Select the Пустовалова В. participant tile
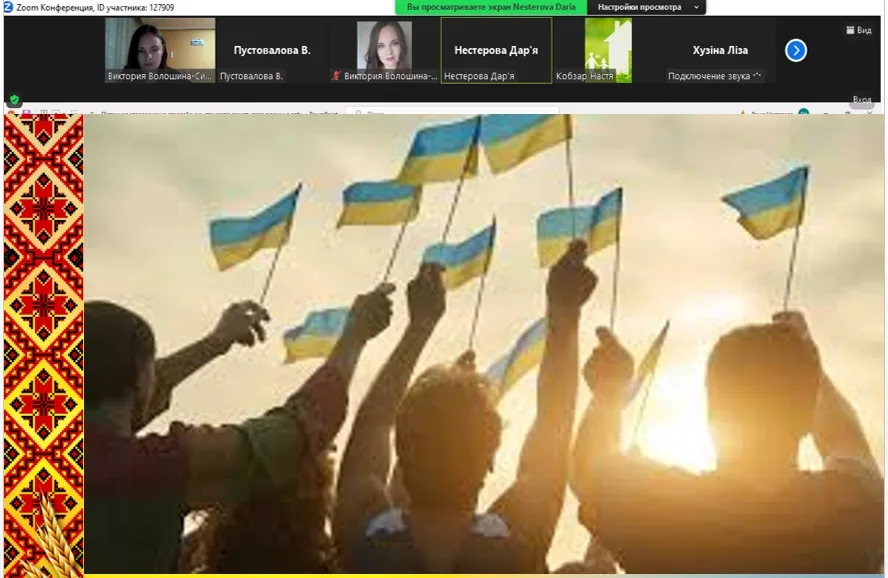The width and height of the screenshot is (888, 578). 272,50
